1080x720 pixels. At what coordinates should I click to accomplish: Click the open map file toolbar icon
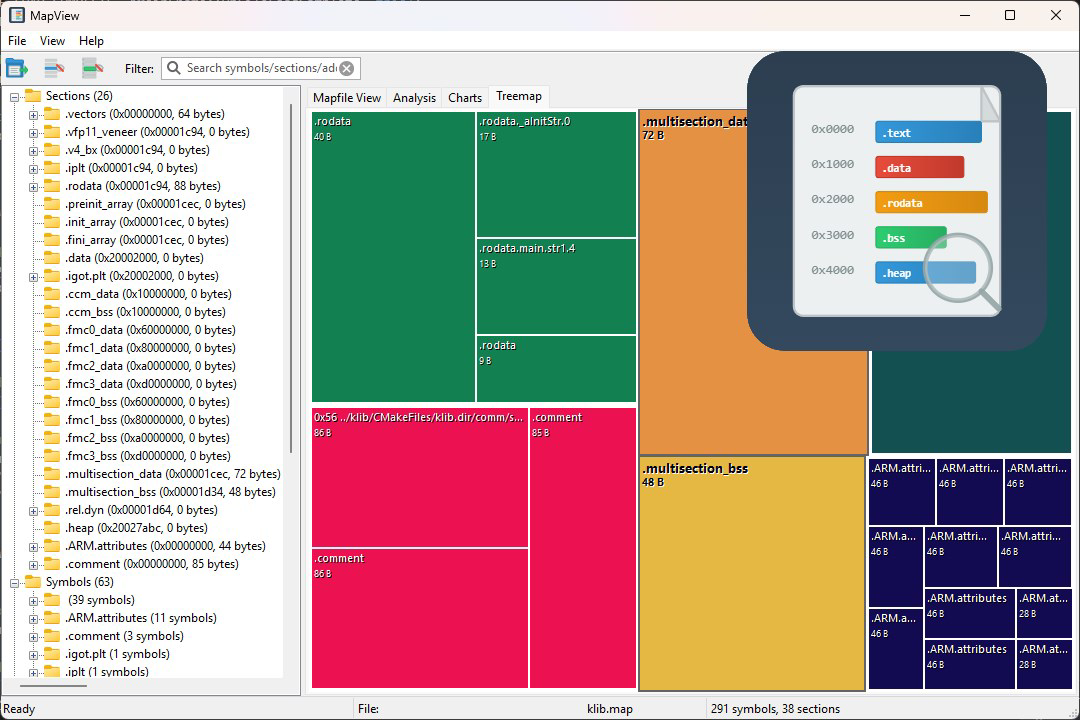coord(17,68)
